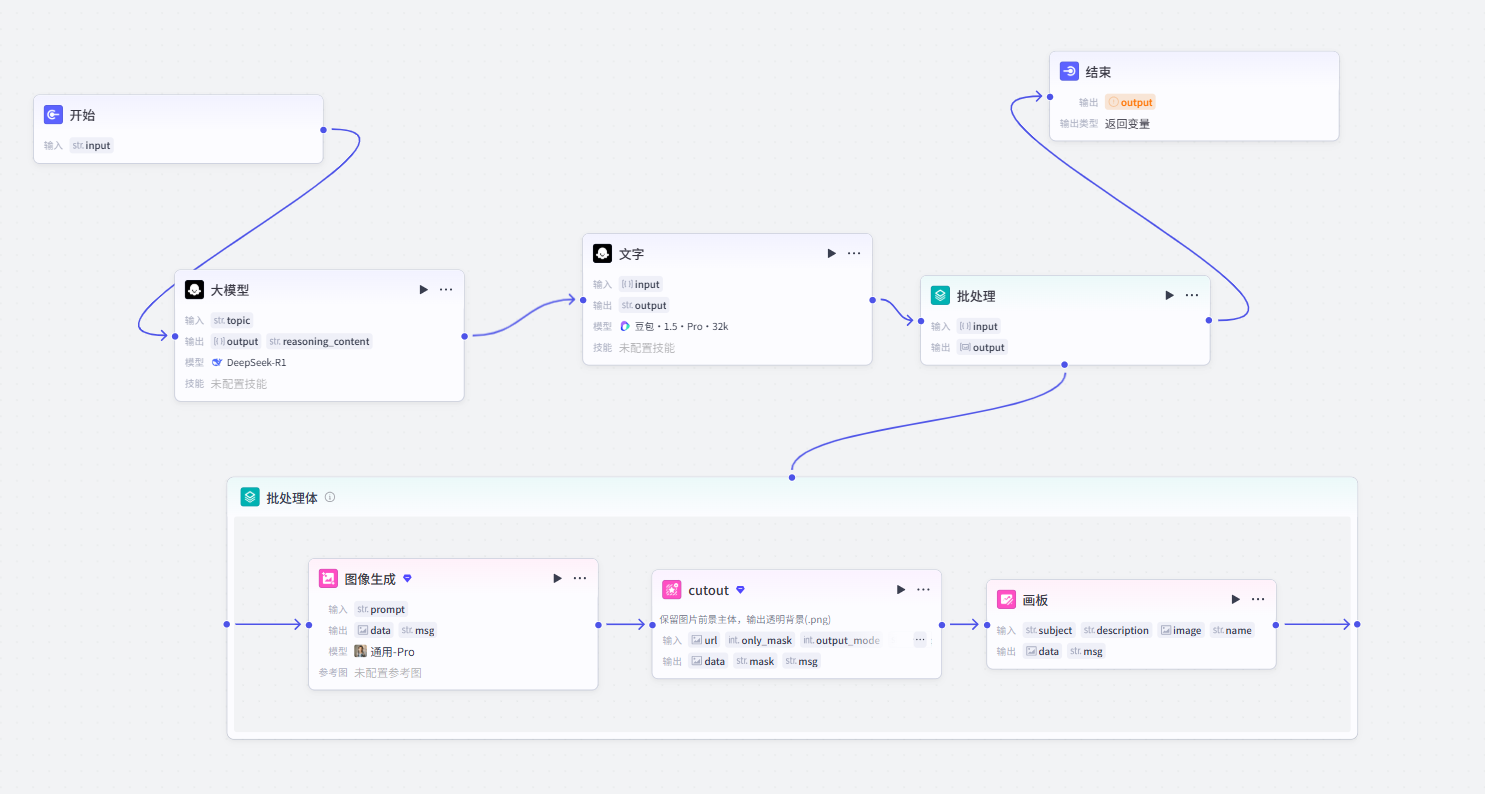Expand hidden cutout input parameters

pos(920,640)
